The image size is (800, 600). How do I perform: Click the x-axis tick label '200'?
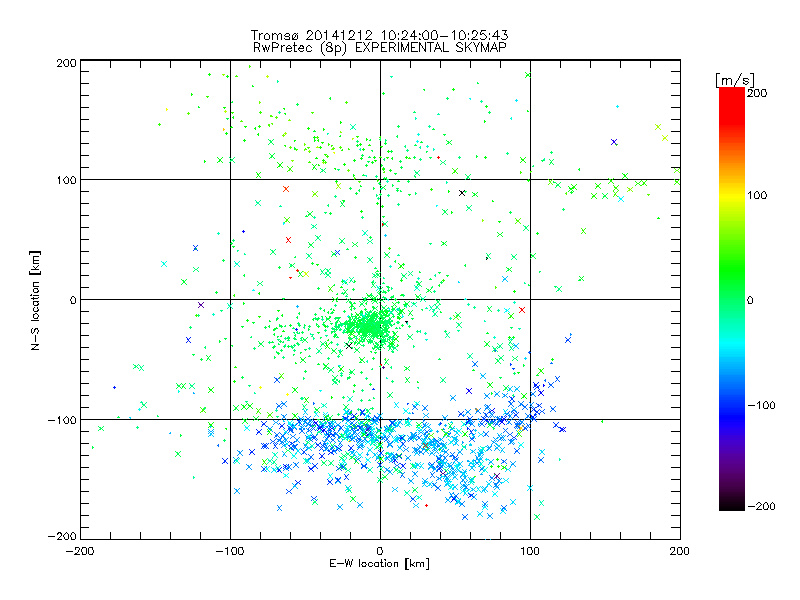coord(680,551)
